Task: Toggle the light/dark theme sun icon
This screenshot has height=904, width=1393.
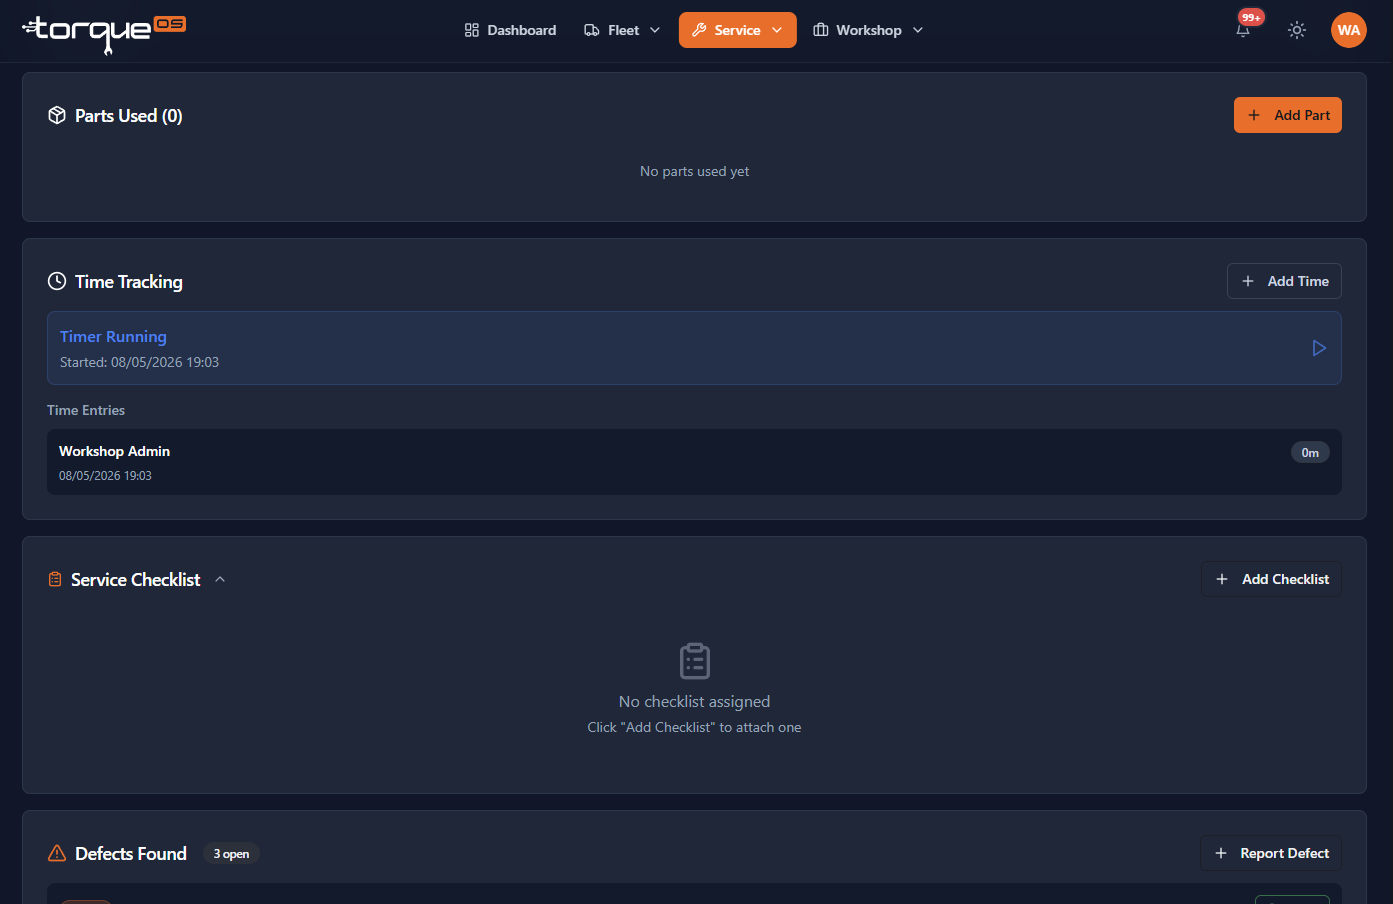Action: click(1297, 30)
